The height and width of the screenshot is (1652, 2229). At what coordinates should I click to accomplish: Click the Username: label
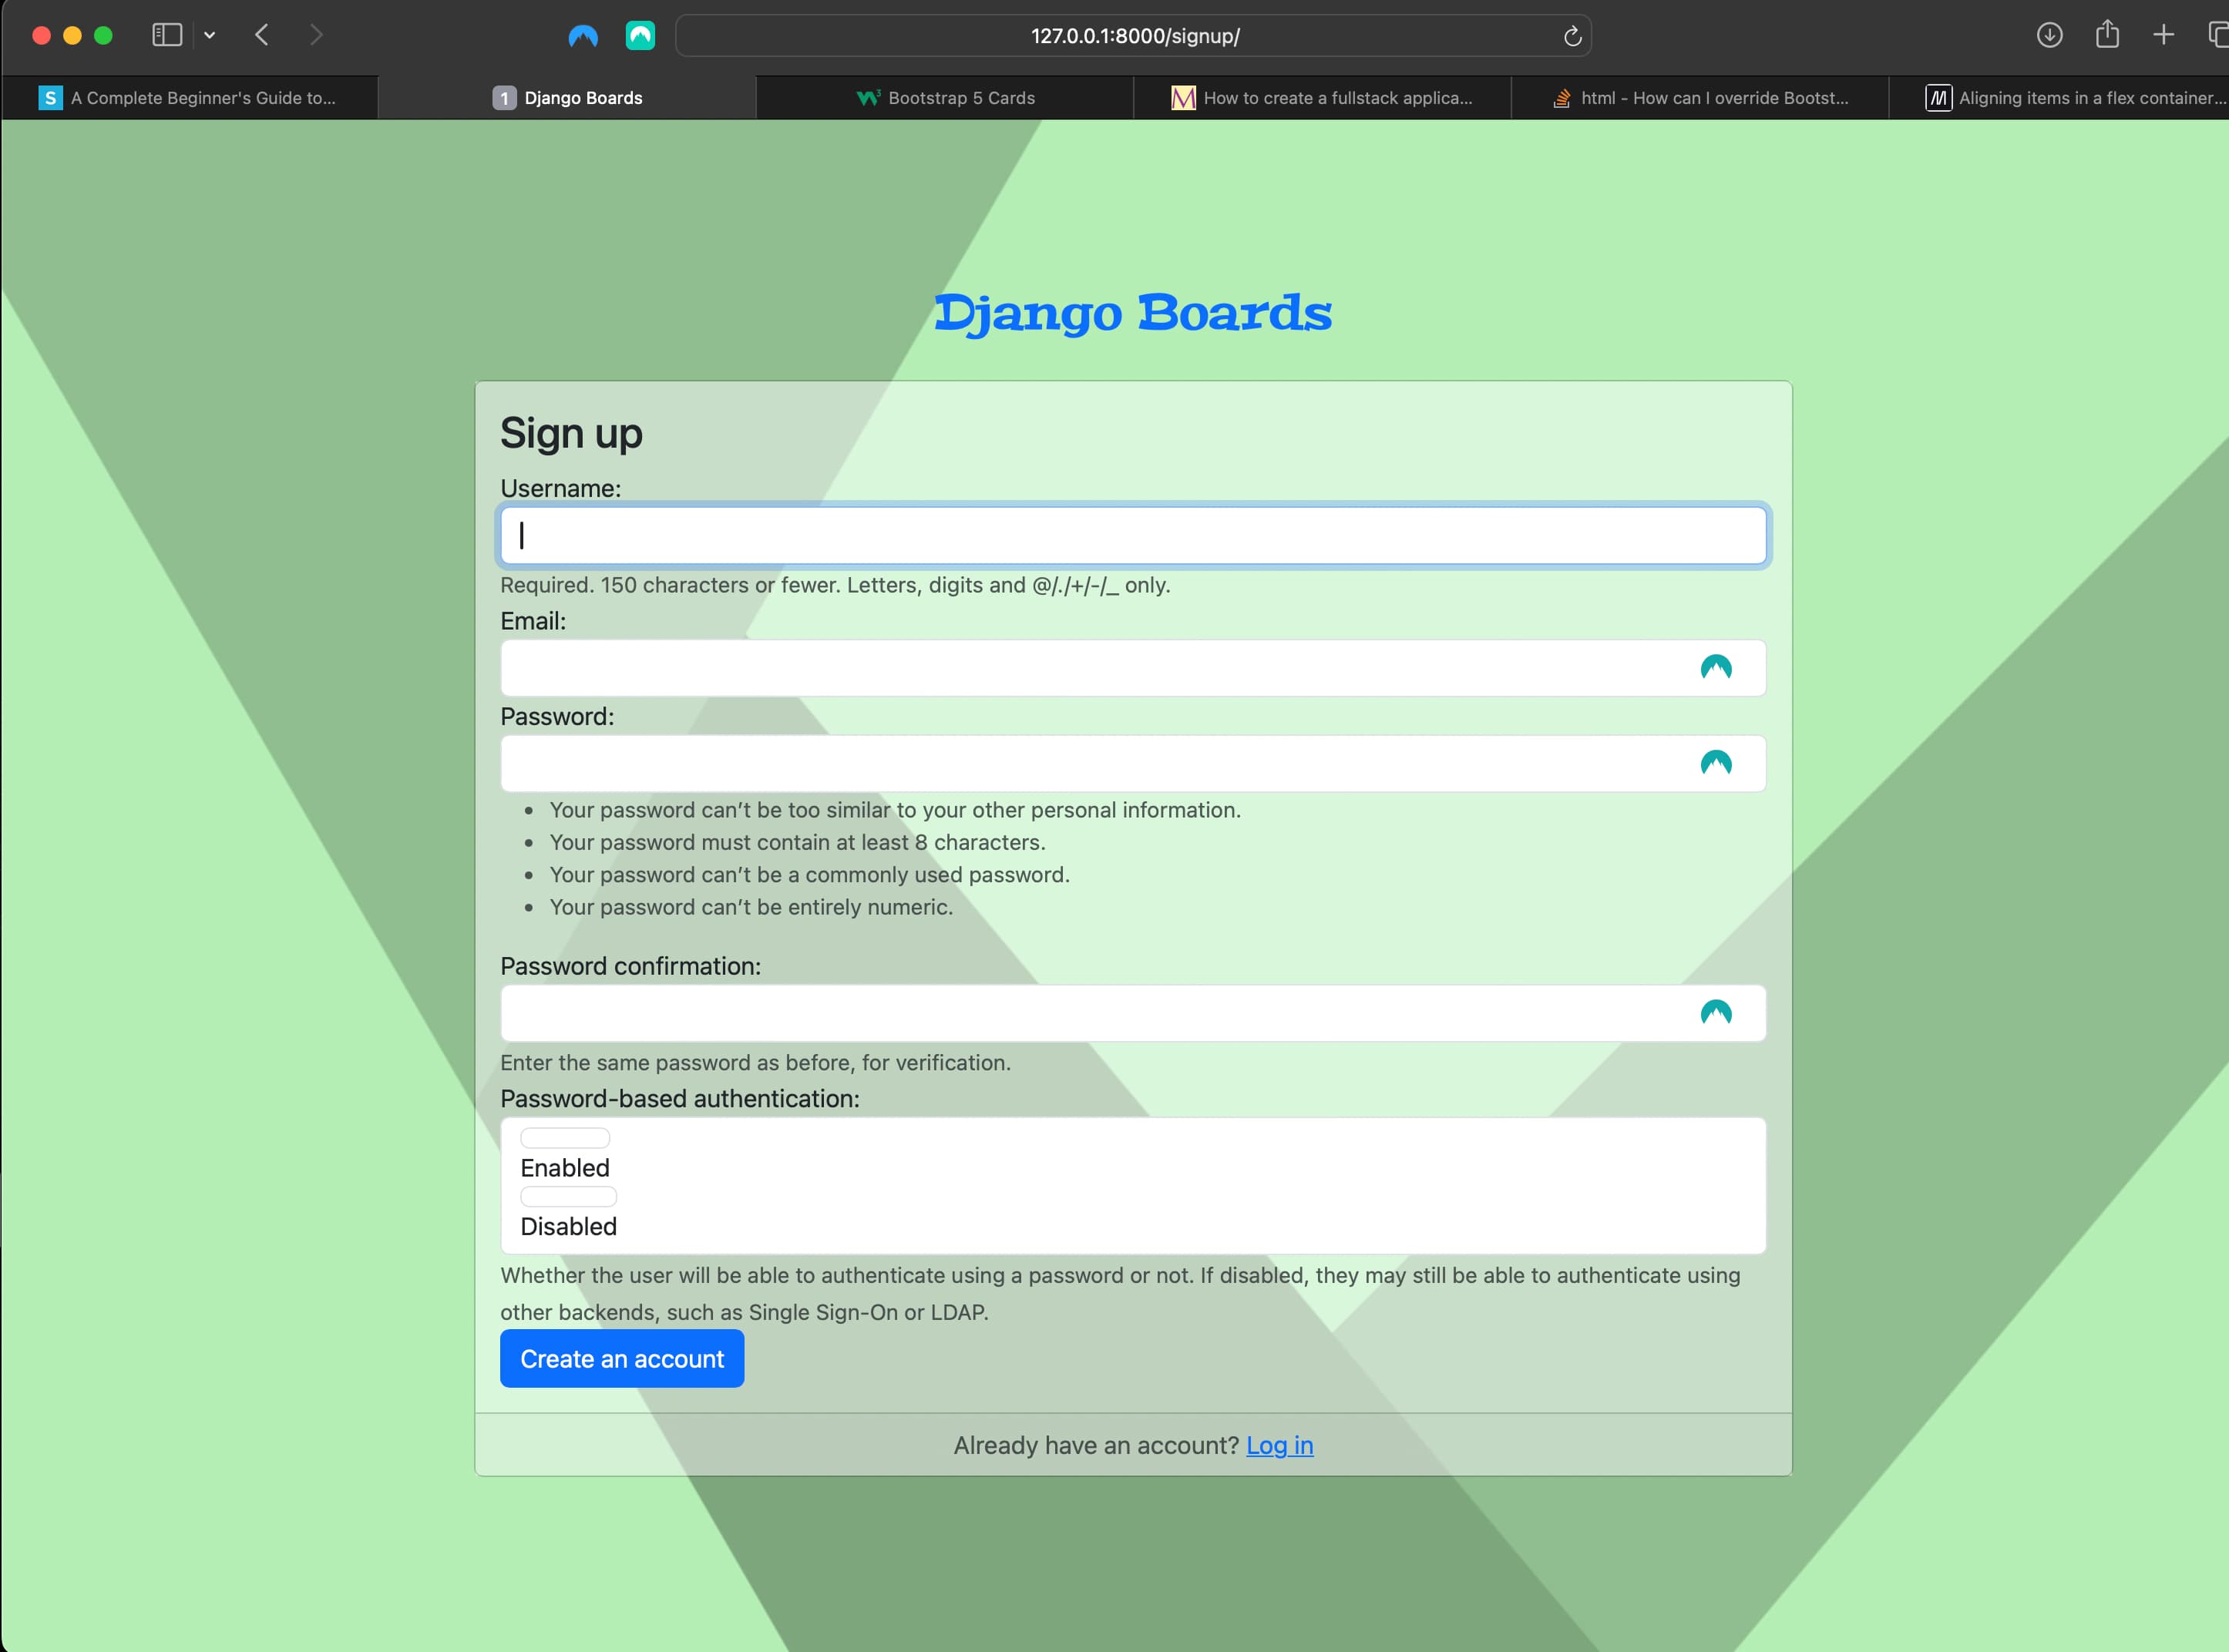pyautogui.click(x=560, y=488)
